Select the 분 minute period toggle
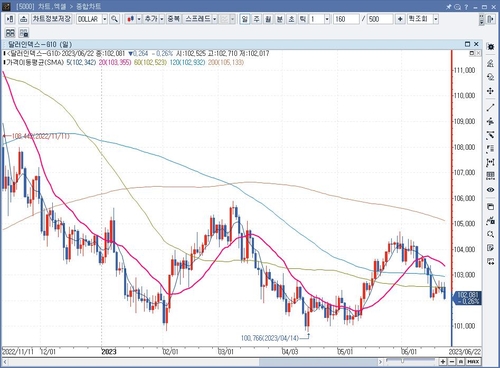500x368 pixels. 280,19
